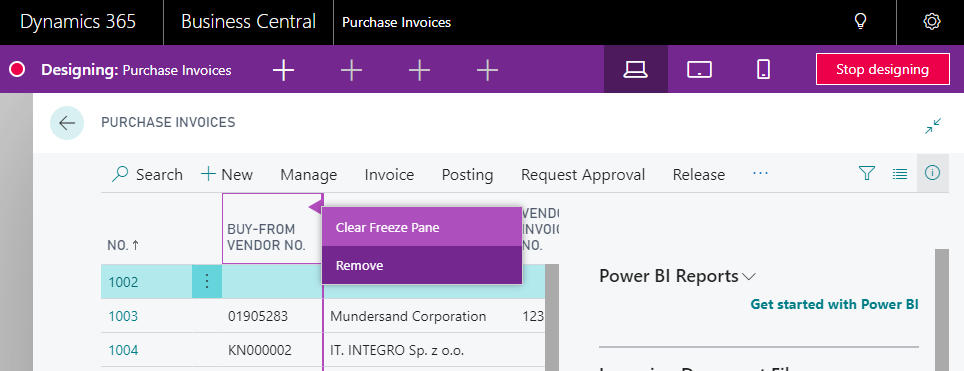Open Get started with Power BI link
964x371 pixels.
834,305
